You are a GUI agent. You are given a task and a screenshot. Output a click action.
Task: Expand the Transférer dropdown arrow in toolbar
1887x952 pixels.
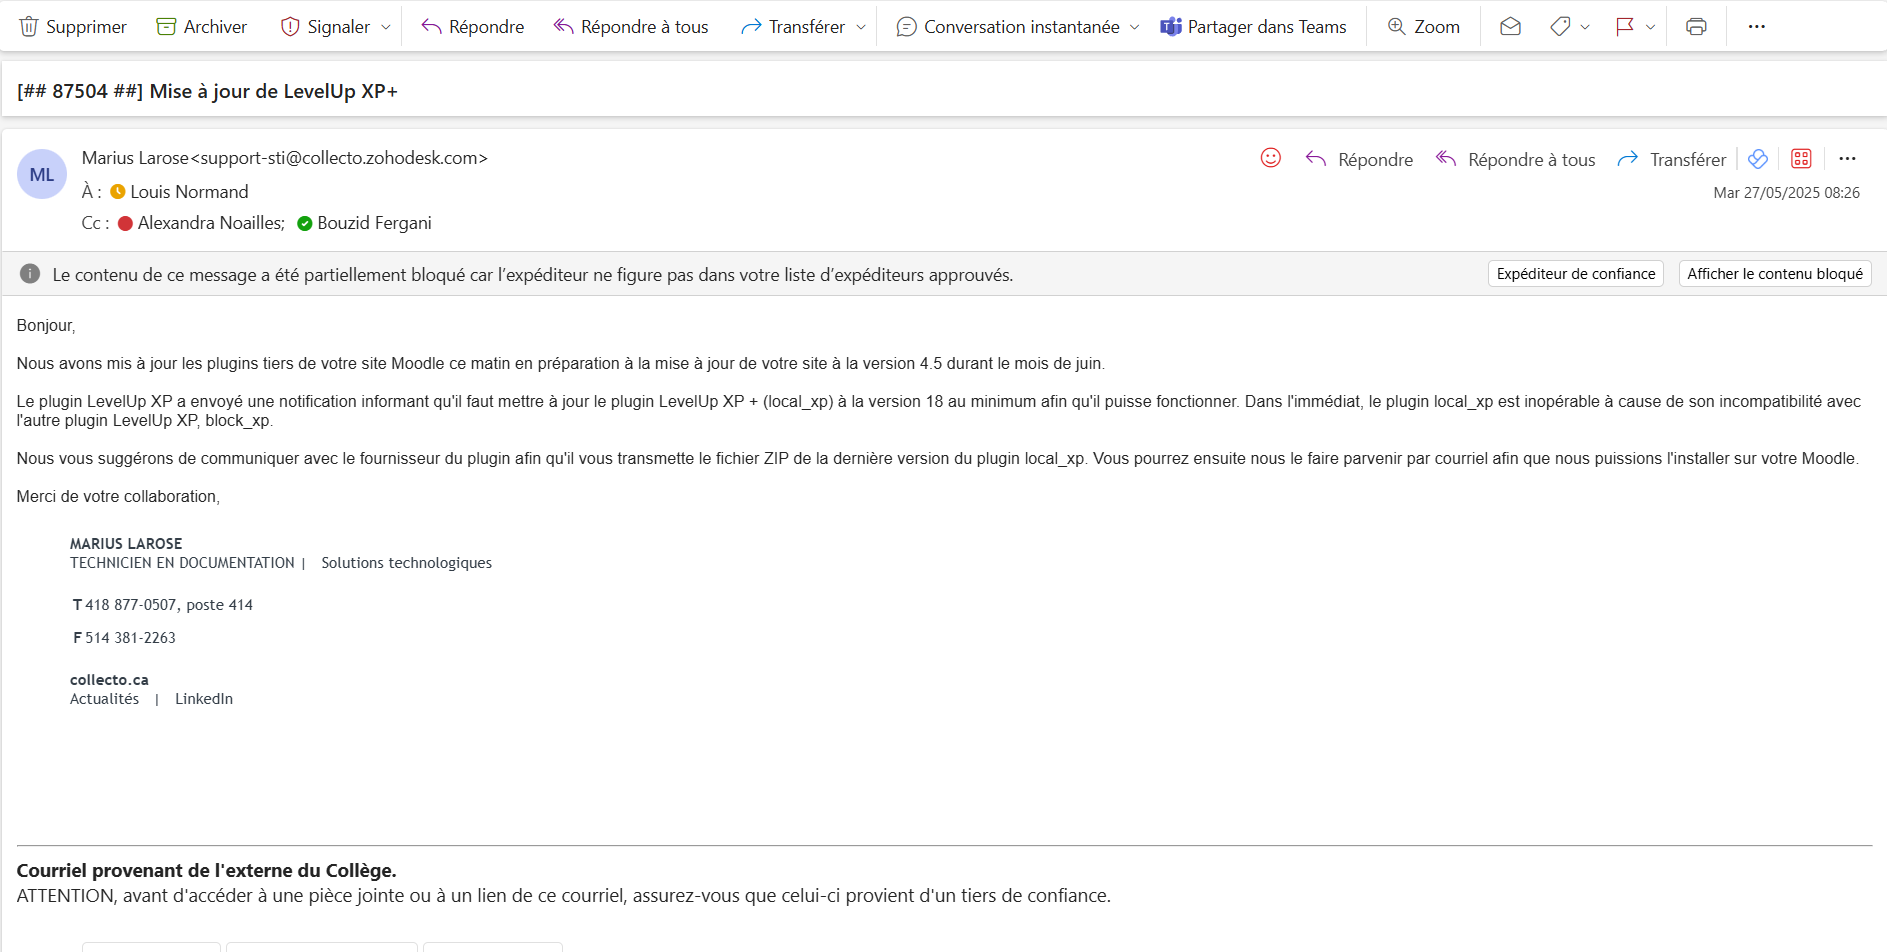861,27
